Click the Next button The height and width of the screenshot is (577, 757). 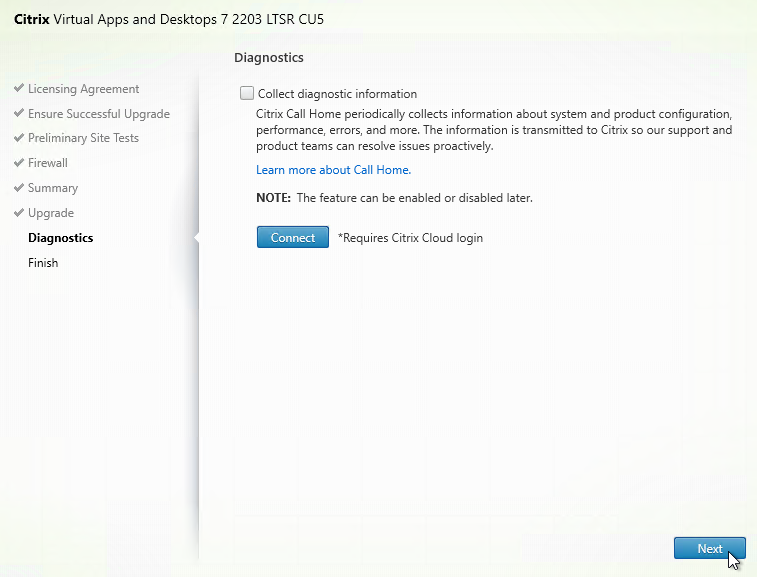point(710,549)
